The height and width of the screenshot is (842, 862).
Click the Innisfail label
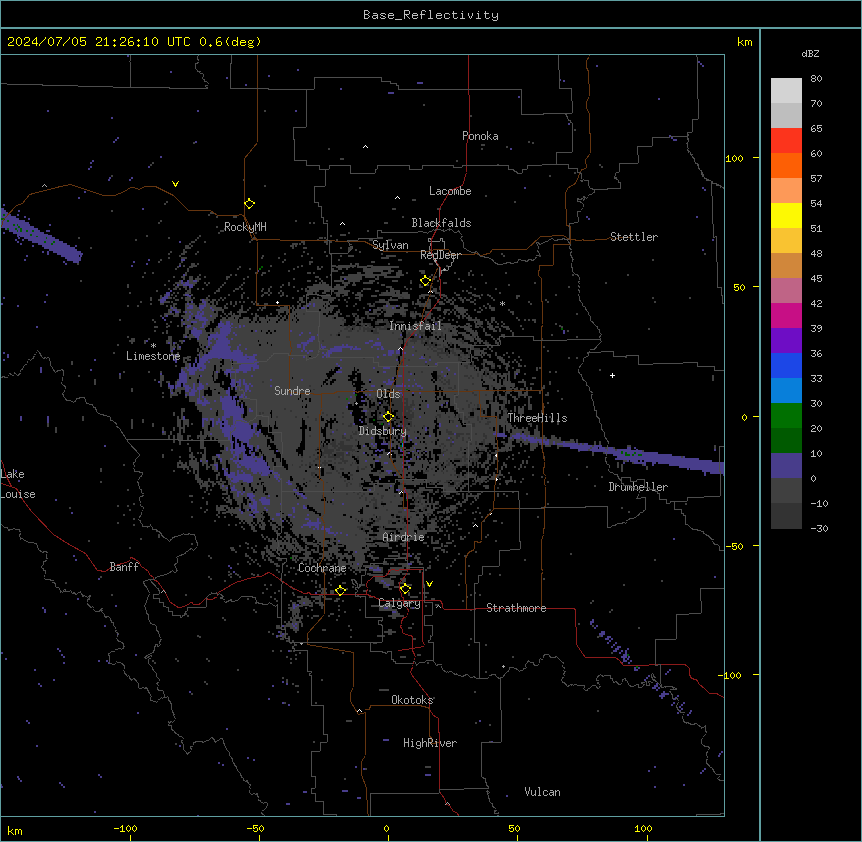point(415,326)
